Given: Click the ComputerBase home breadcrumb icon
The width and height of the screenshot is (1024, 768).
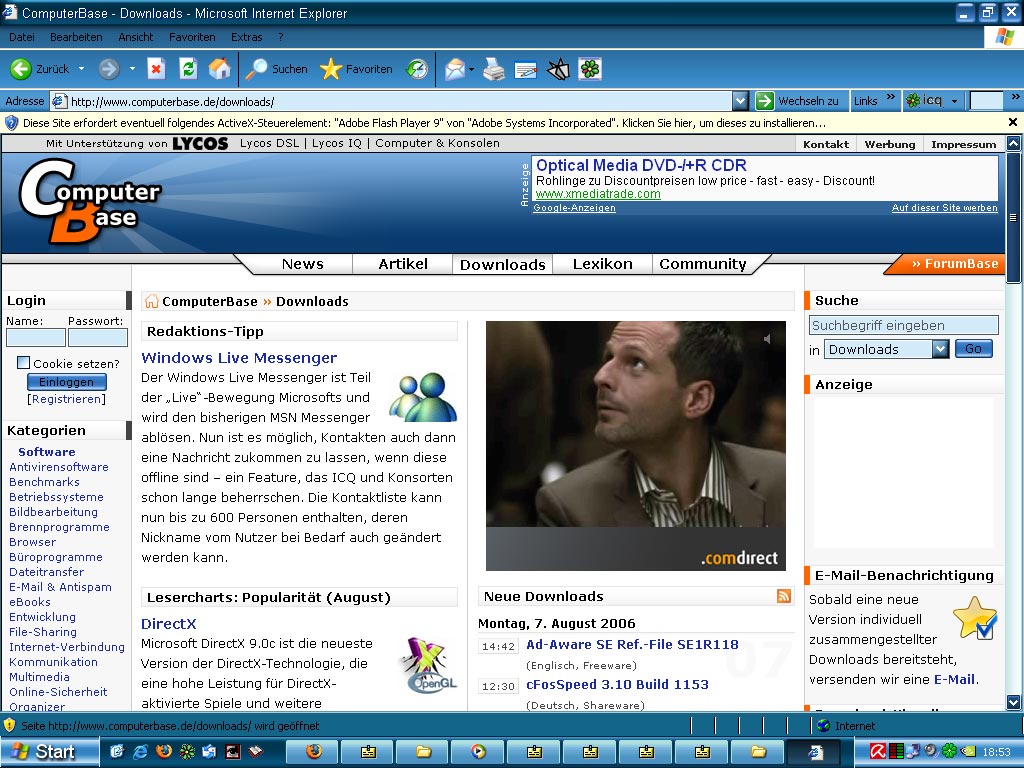Looking at the screenshot, I should [x=152, y=301].
